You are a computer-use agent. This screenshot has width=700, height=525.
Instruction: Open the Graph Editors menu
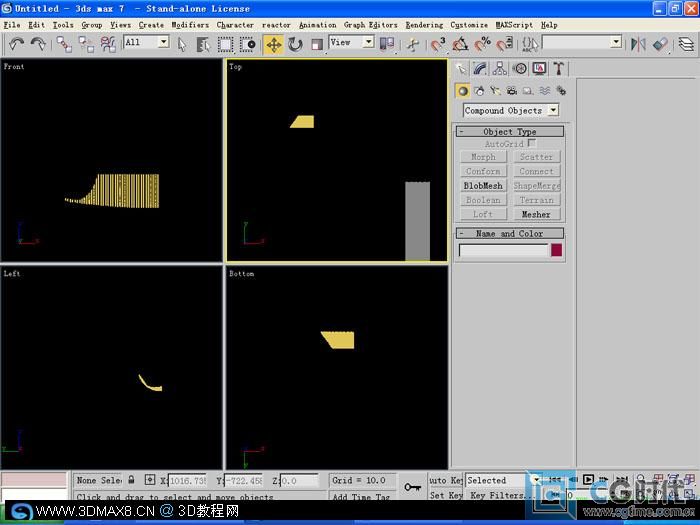(x=371, y=25)
